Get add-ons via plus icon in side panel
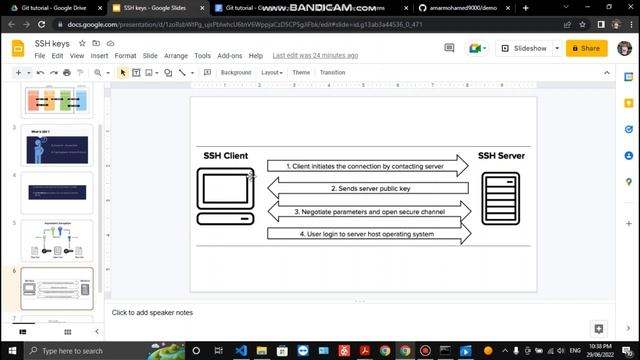The height and width of the screenshot is (360, 640). tap(629, 224)
